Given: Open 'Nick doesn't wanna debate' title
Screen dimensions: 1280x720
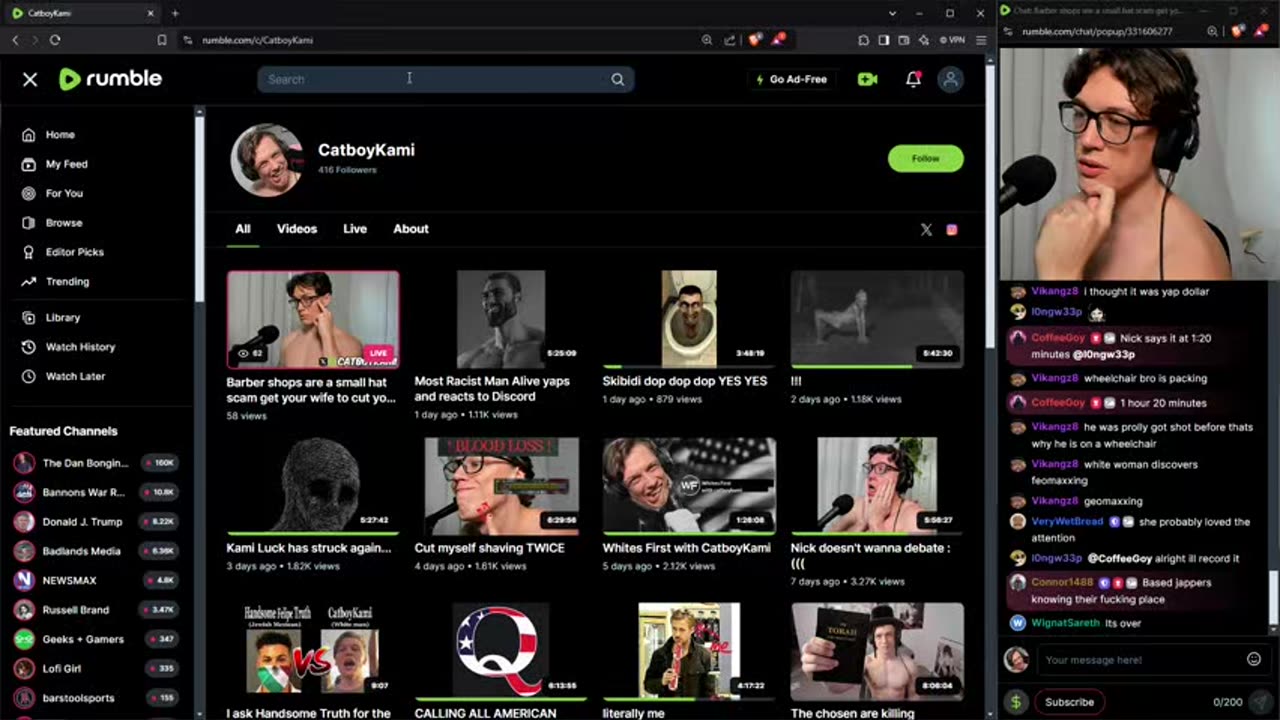Looking at the screenshot, I should (871, 555).
